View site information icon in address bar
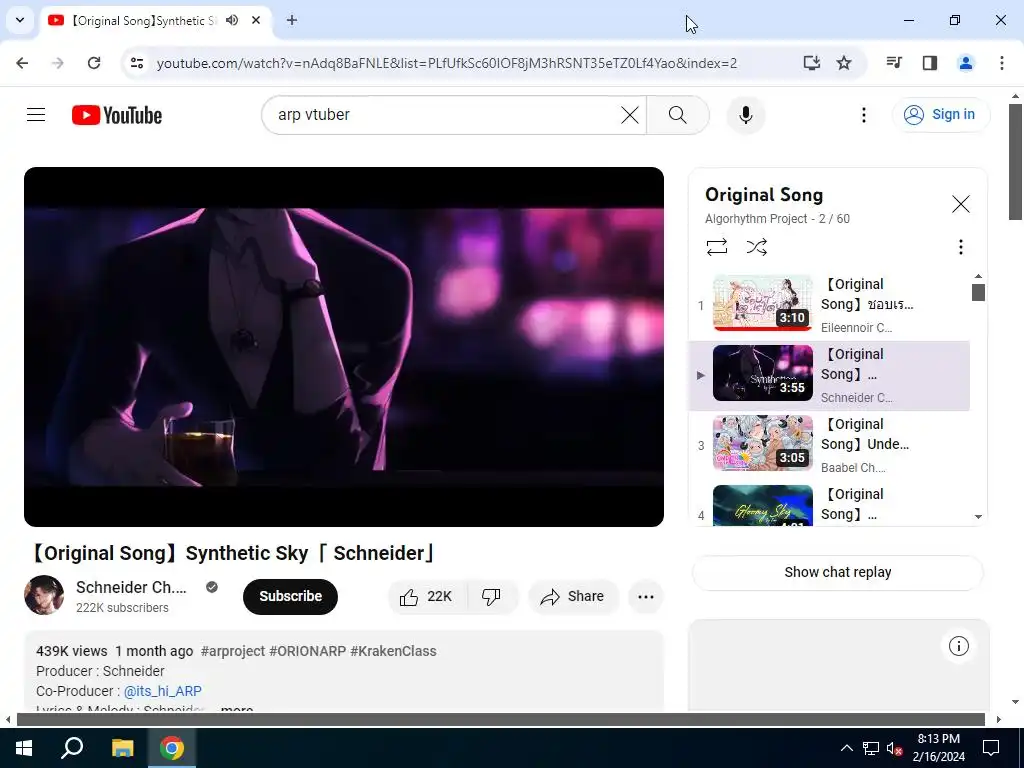The image size is (1024, 768). [136, 63]
